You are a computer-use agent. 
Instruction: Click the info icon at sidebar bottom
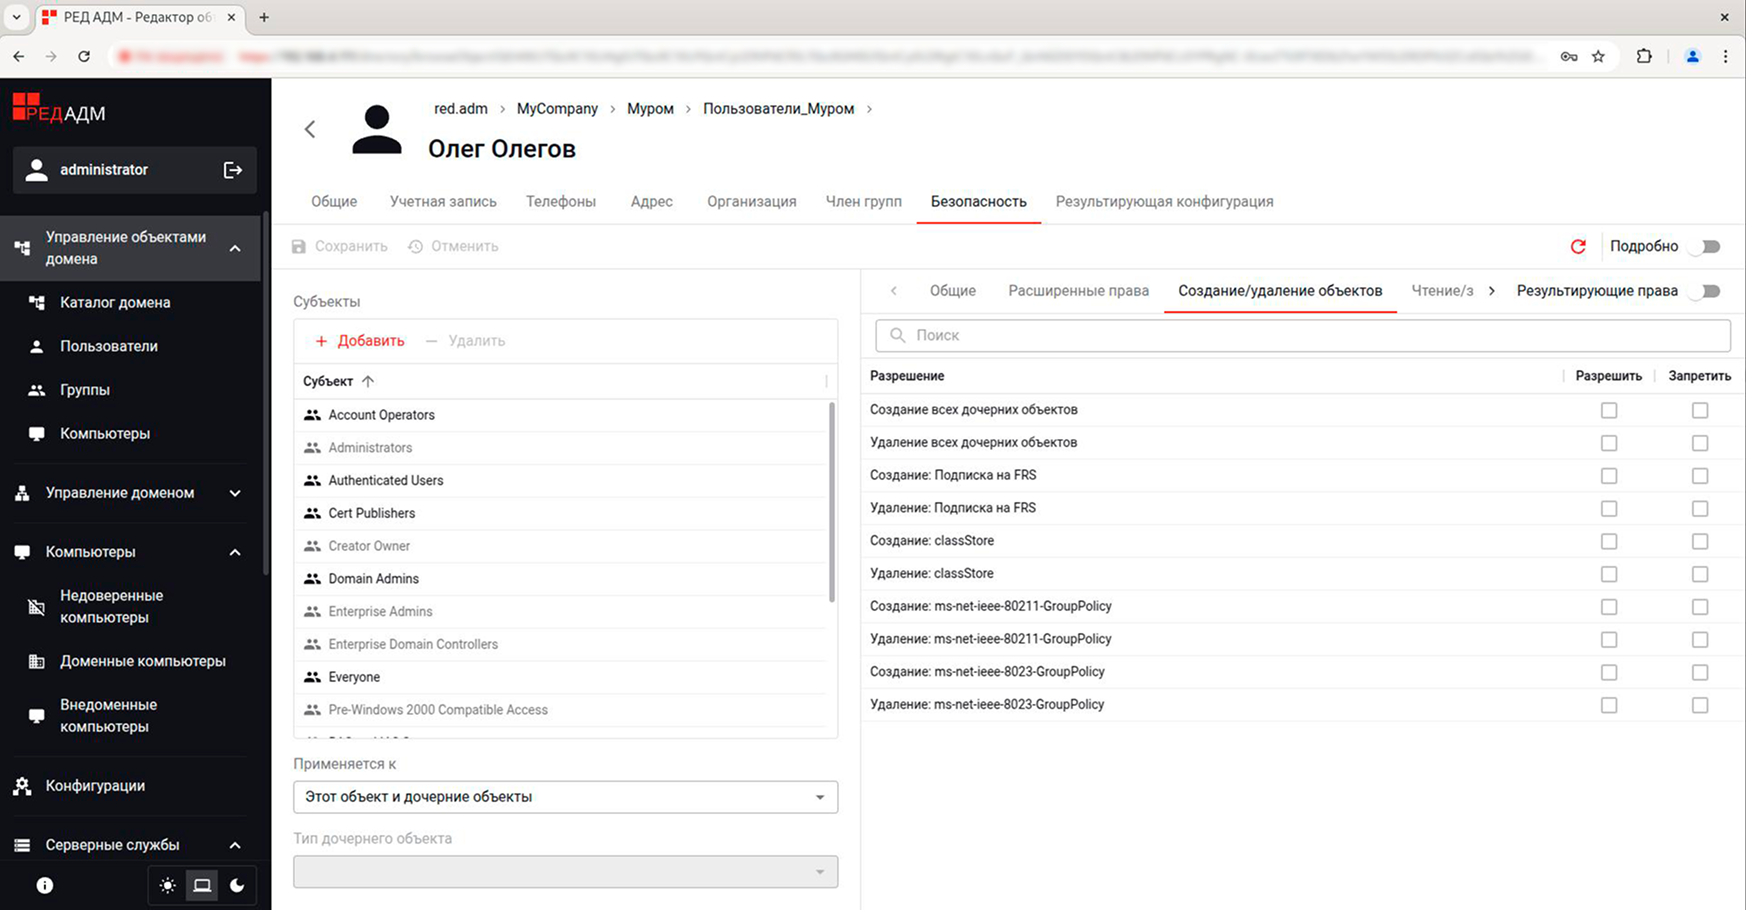pyautogui.click(x=45, y=885)
